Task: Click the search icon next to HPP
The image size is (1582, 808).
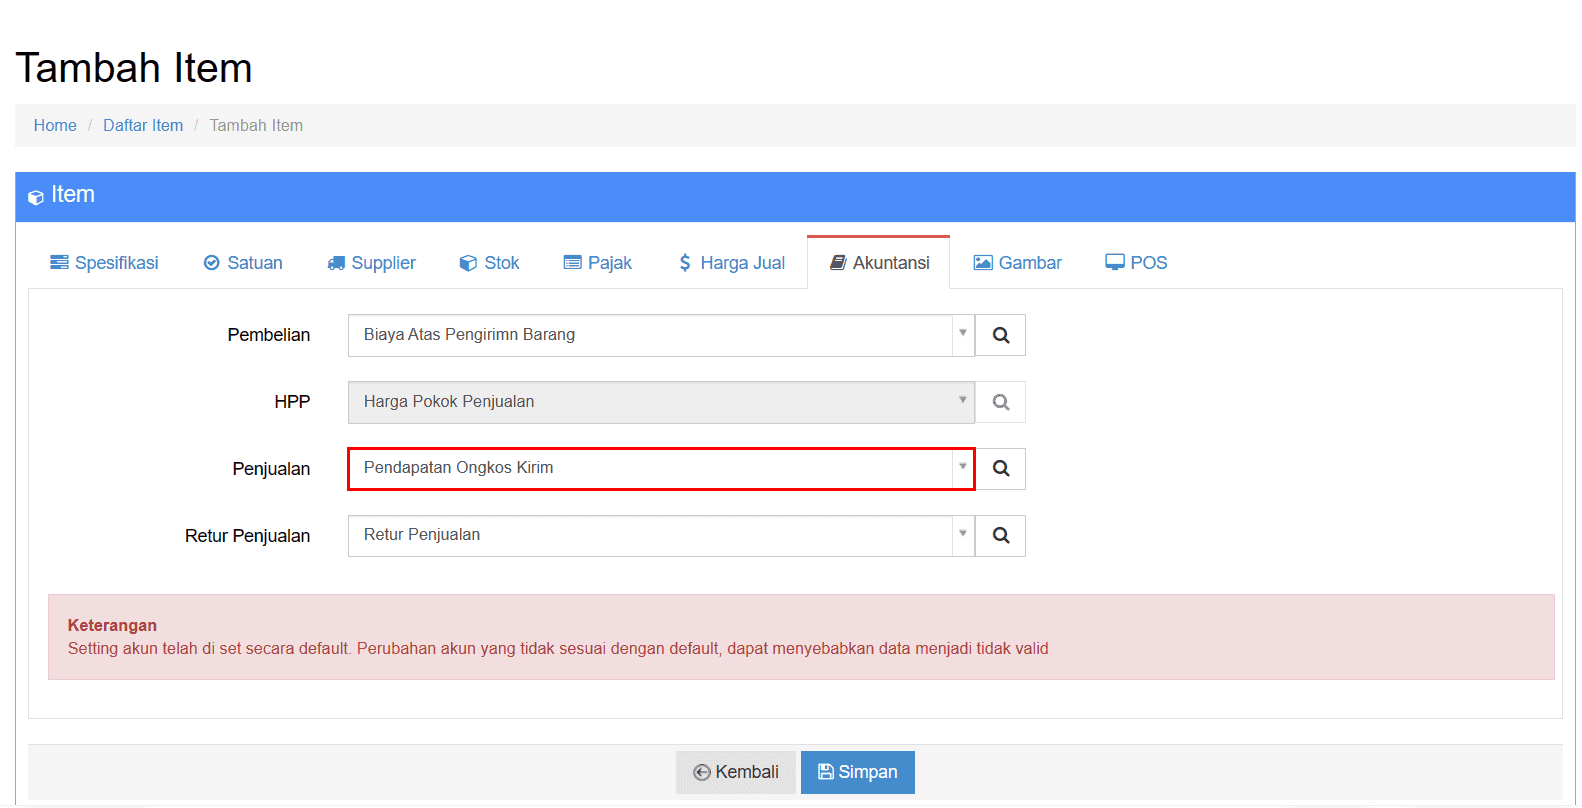Action: tap(1000, 403)
